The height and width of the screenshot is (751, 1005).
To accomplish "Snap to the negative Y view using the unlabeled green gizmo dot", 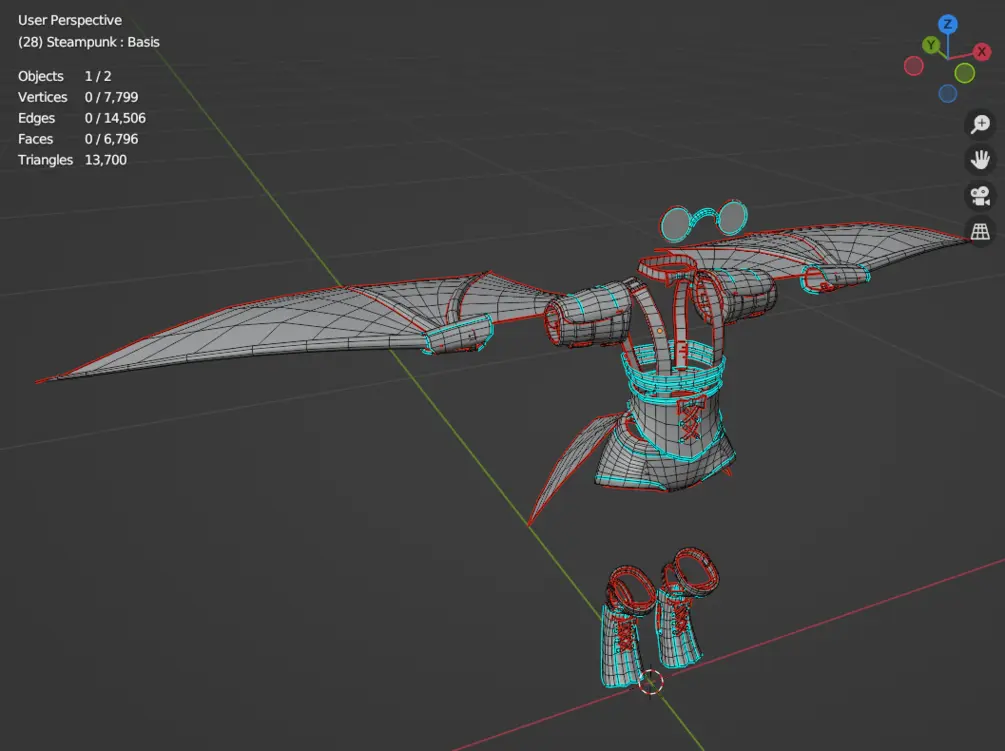I will (964, 73).
